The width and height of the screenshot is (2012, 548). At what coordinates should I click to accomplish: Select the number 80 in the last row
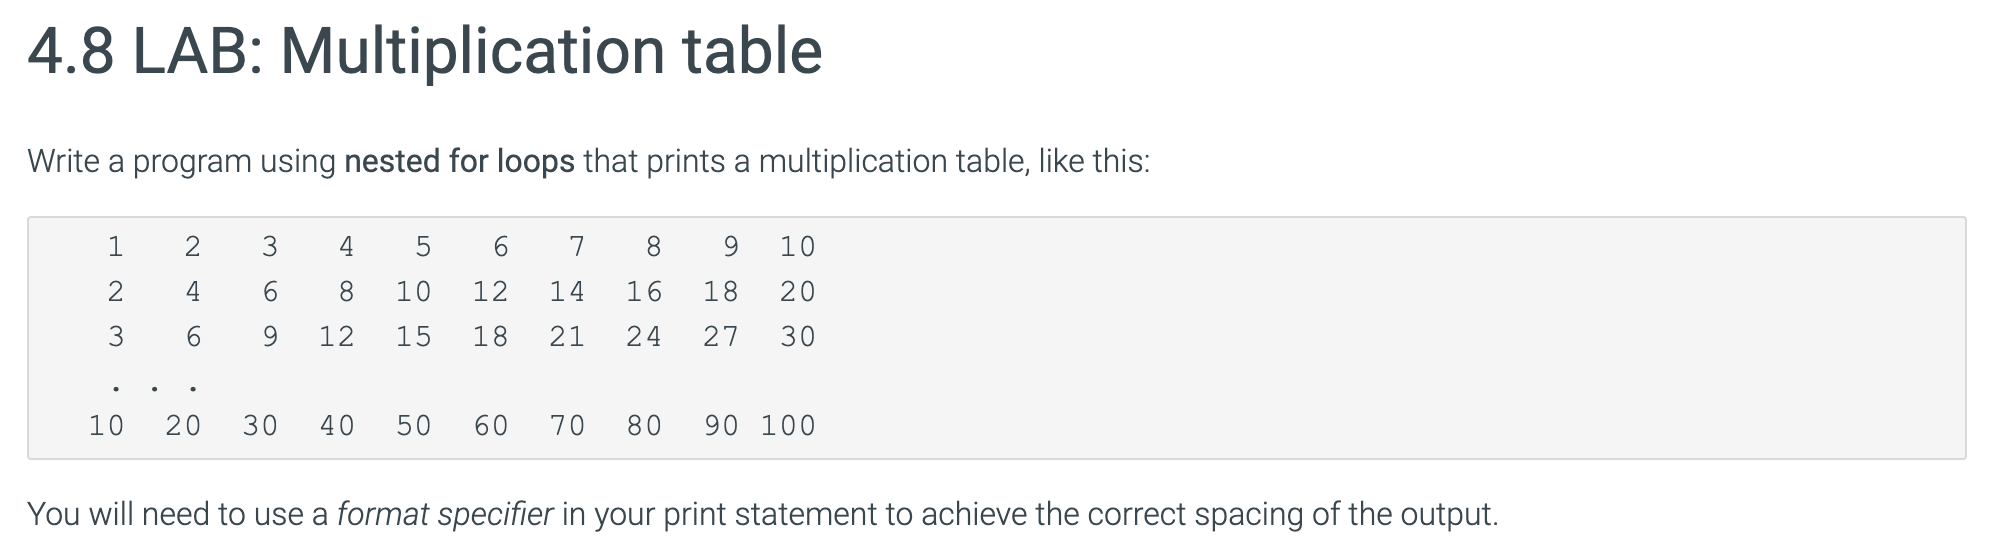[x=644, y=426]
